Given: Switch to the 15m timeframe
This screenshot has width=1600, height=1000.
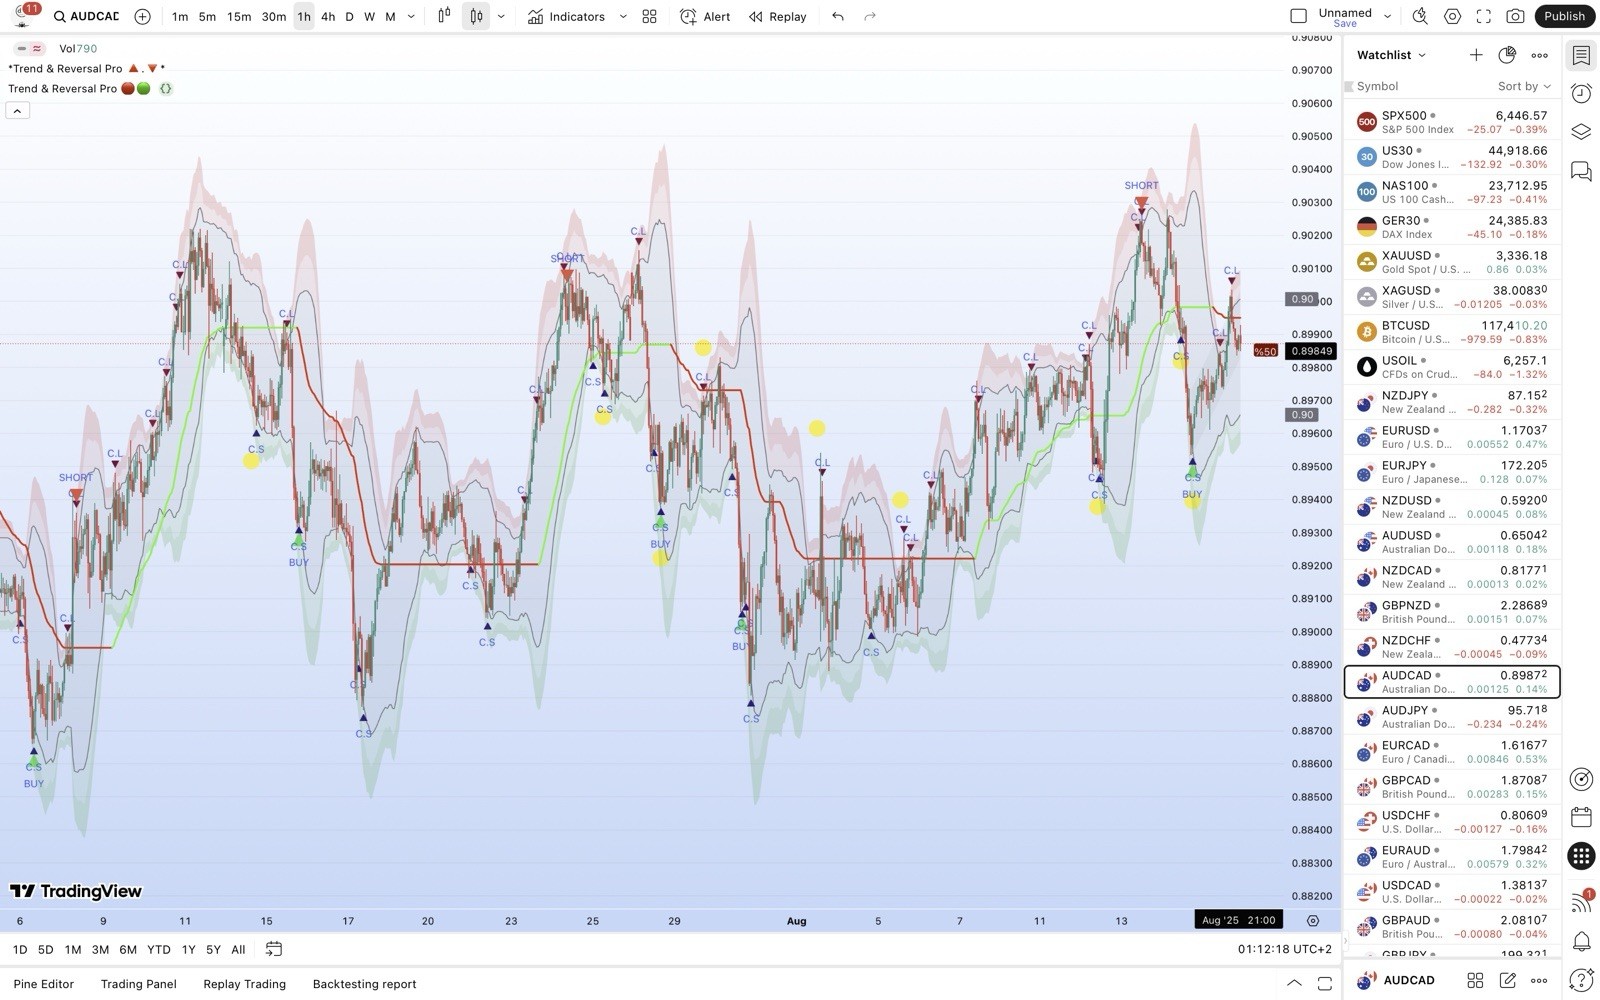Looking at the screenshot, I should coord(238,16).
